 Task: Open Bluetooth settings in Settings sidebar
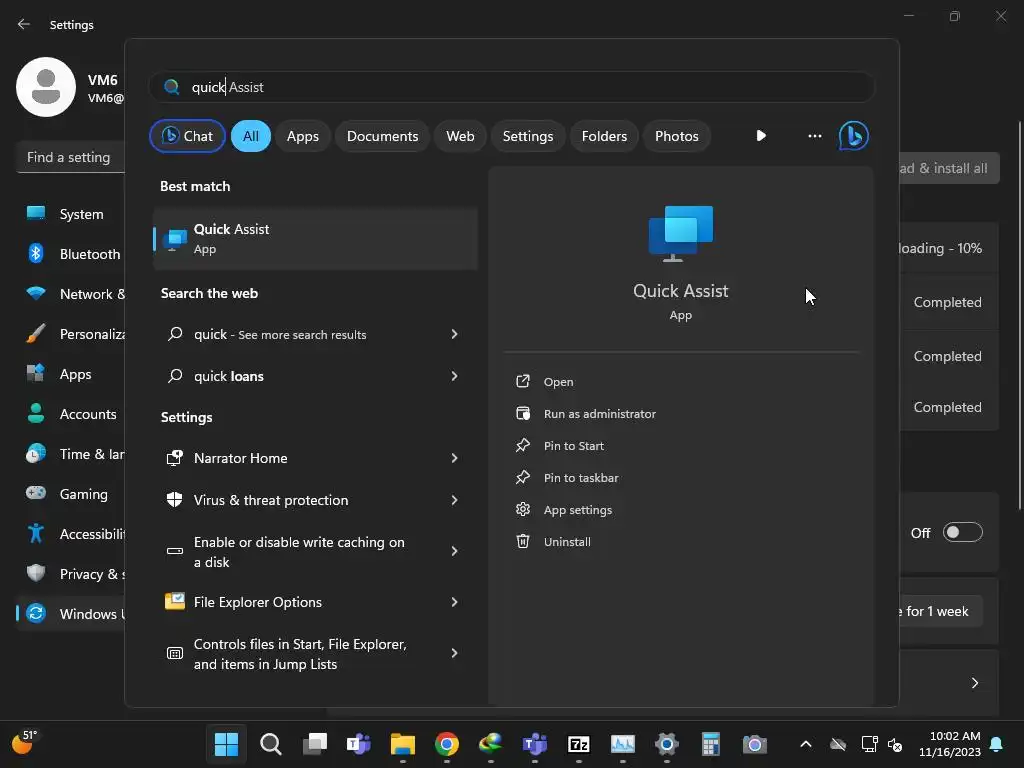click(x=72, y=254)
